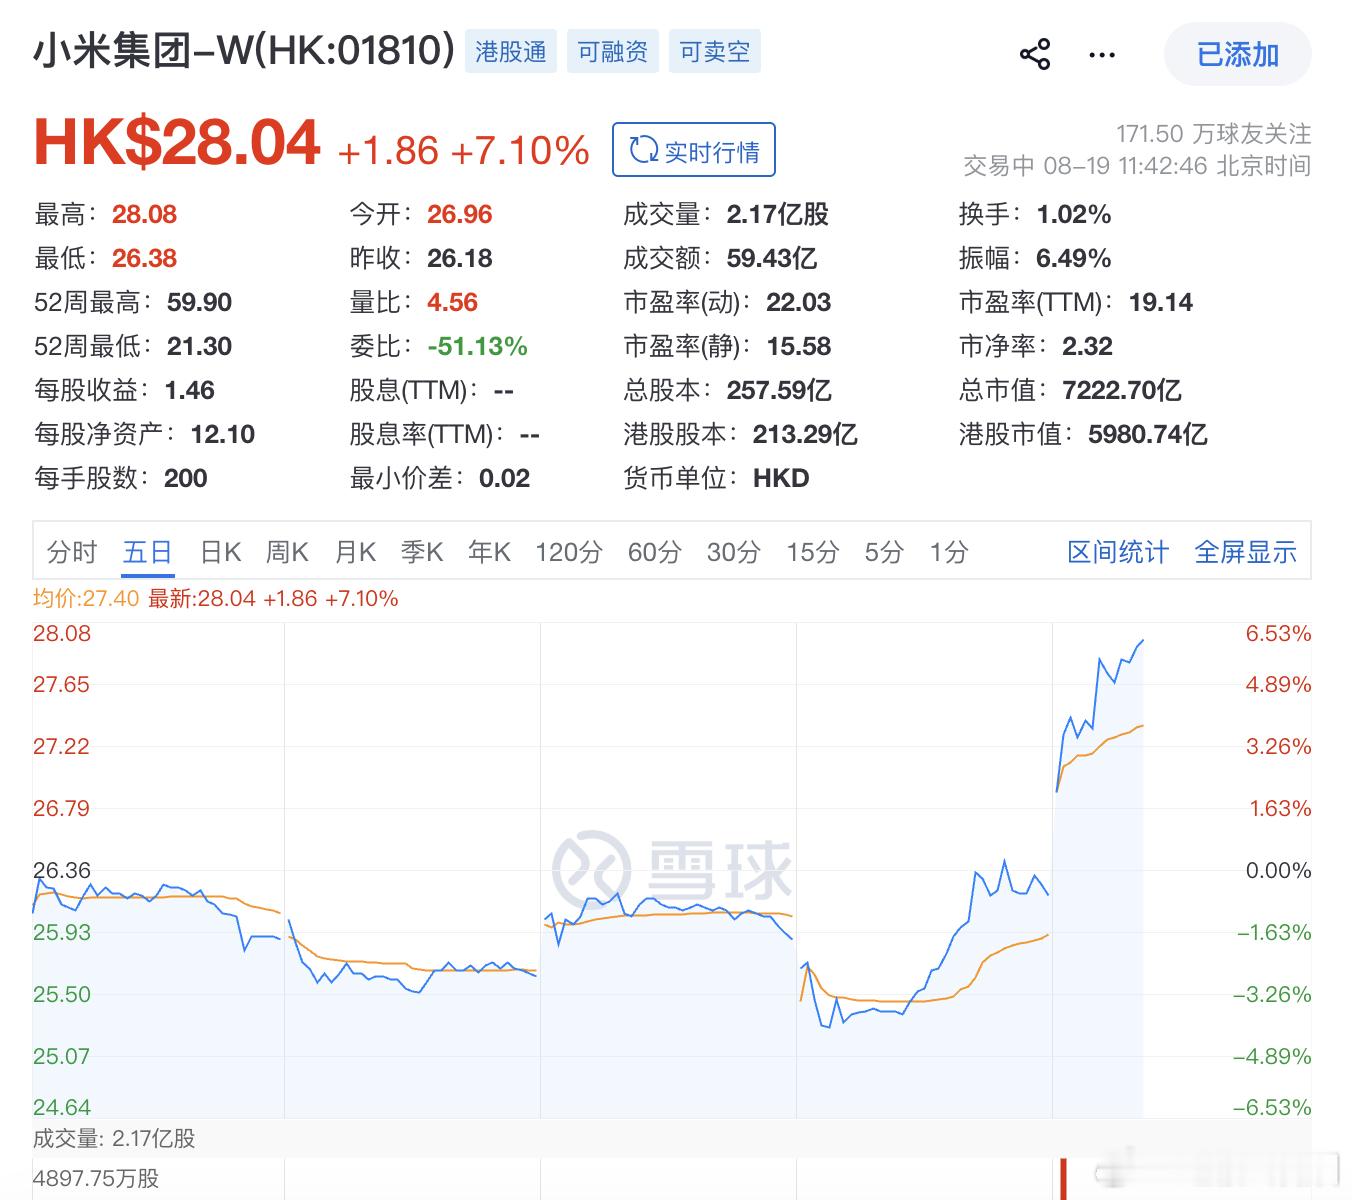1352x1200 pixels.
Task: Switch to the 日K chart tab
Action: [x=221, y=552]
